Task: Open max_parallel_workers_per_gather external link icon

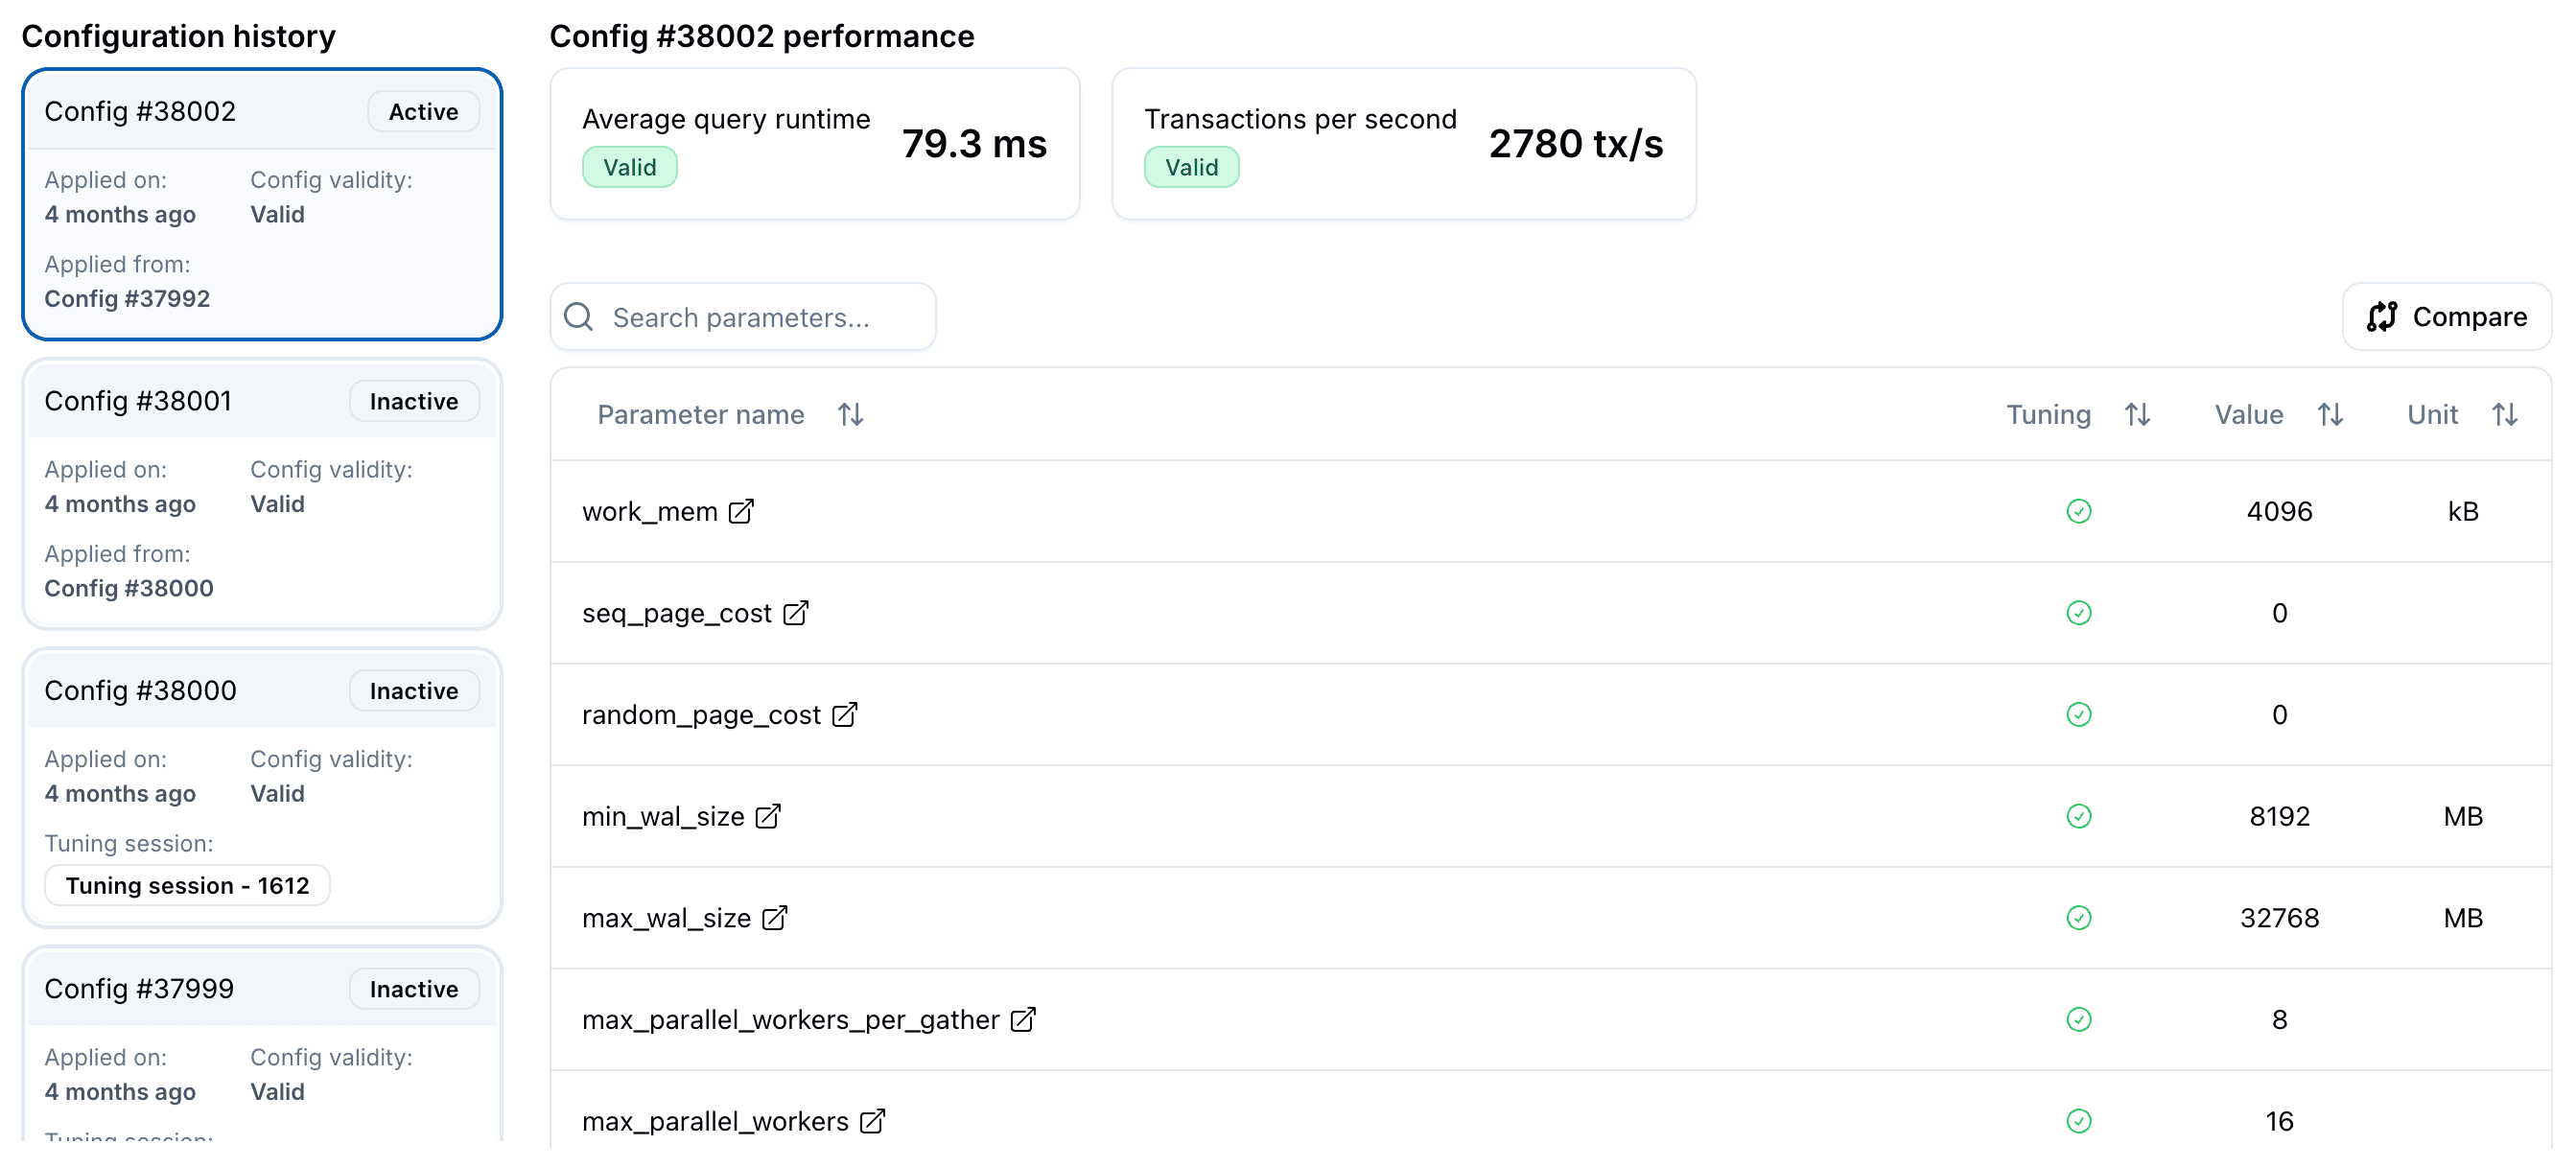Action: click(x=1023, y=1019)
